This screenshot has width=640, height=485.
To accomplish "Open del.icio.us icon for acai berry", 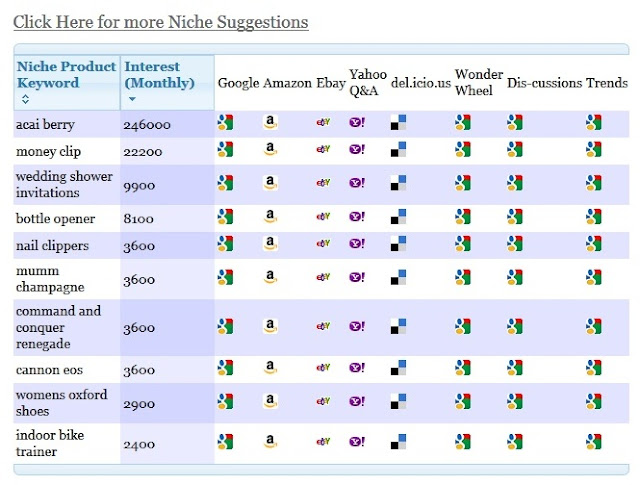I will [398, 122].
